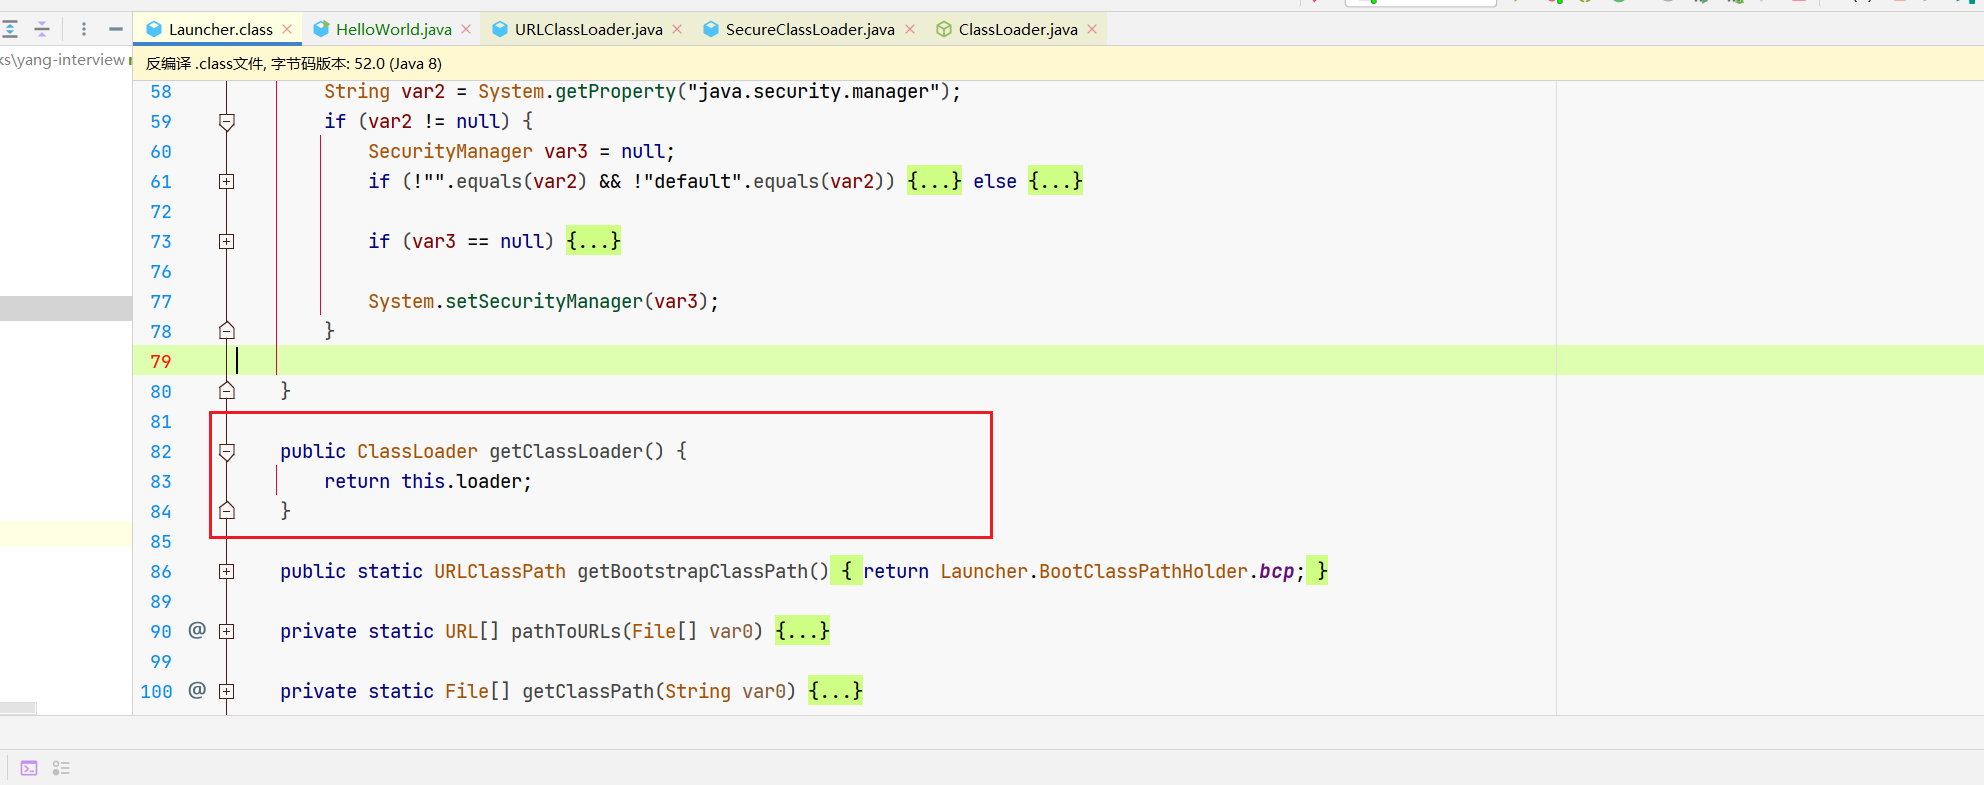
Task: Click line number 82 in the gutter
Action: [161, 451]
